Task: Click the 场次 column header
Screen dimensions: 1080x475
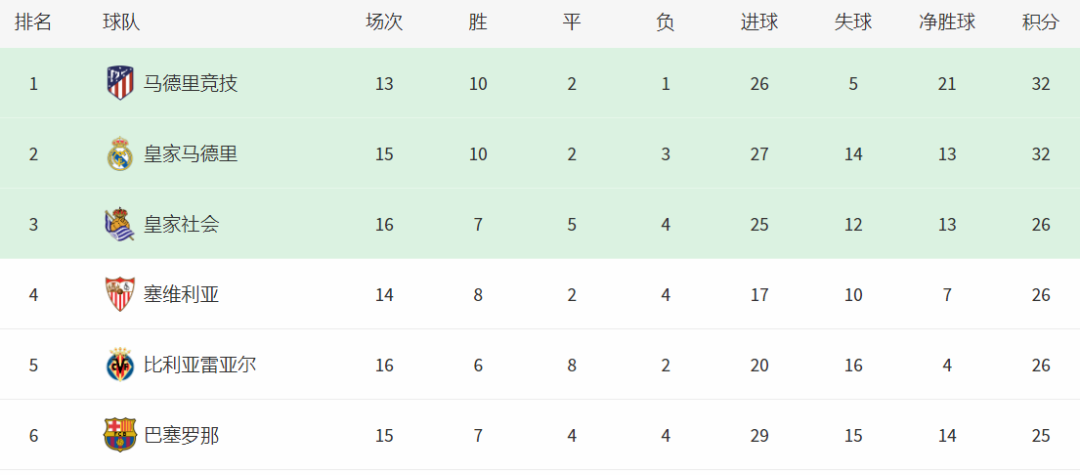Action: click(384, 23)
